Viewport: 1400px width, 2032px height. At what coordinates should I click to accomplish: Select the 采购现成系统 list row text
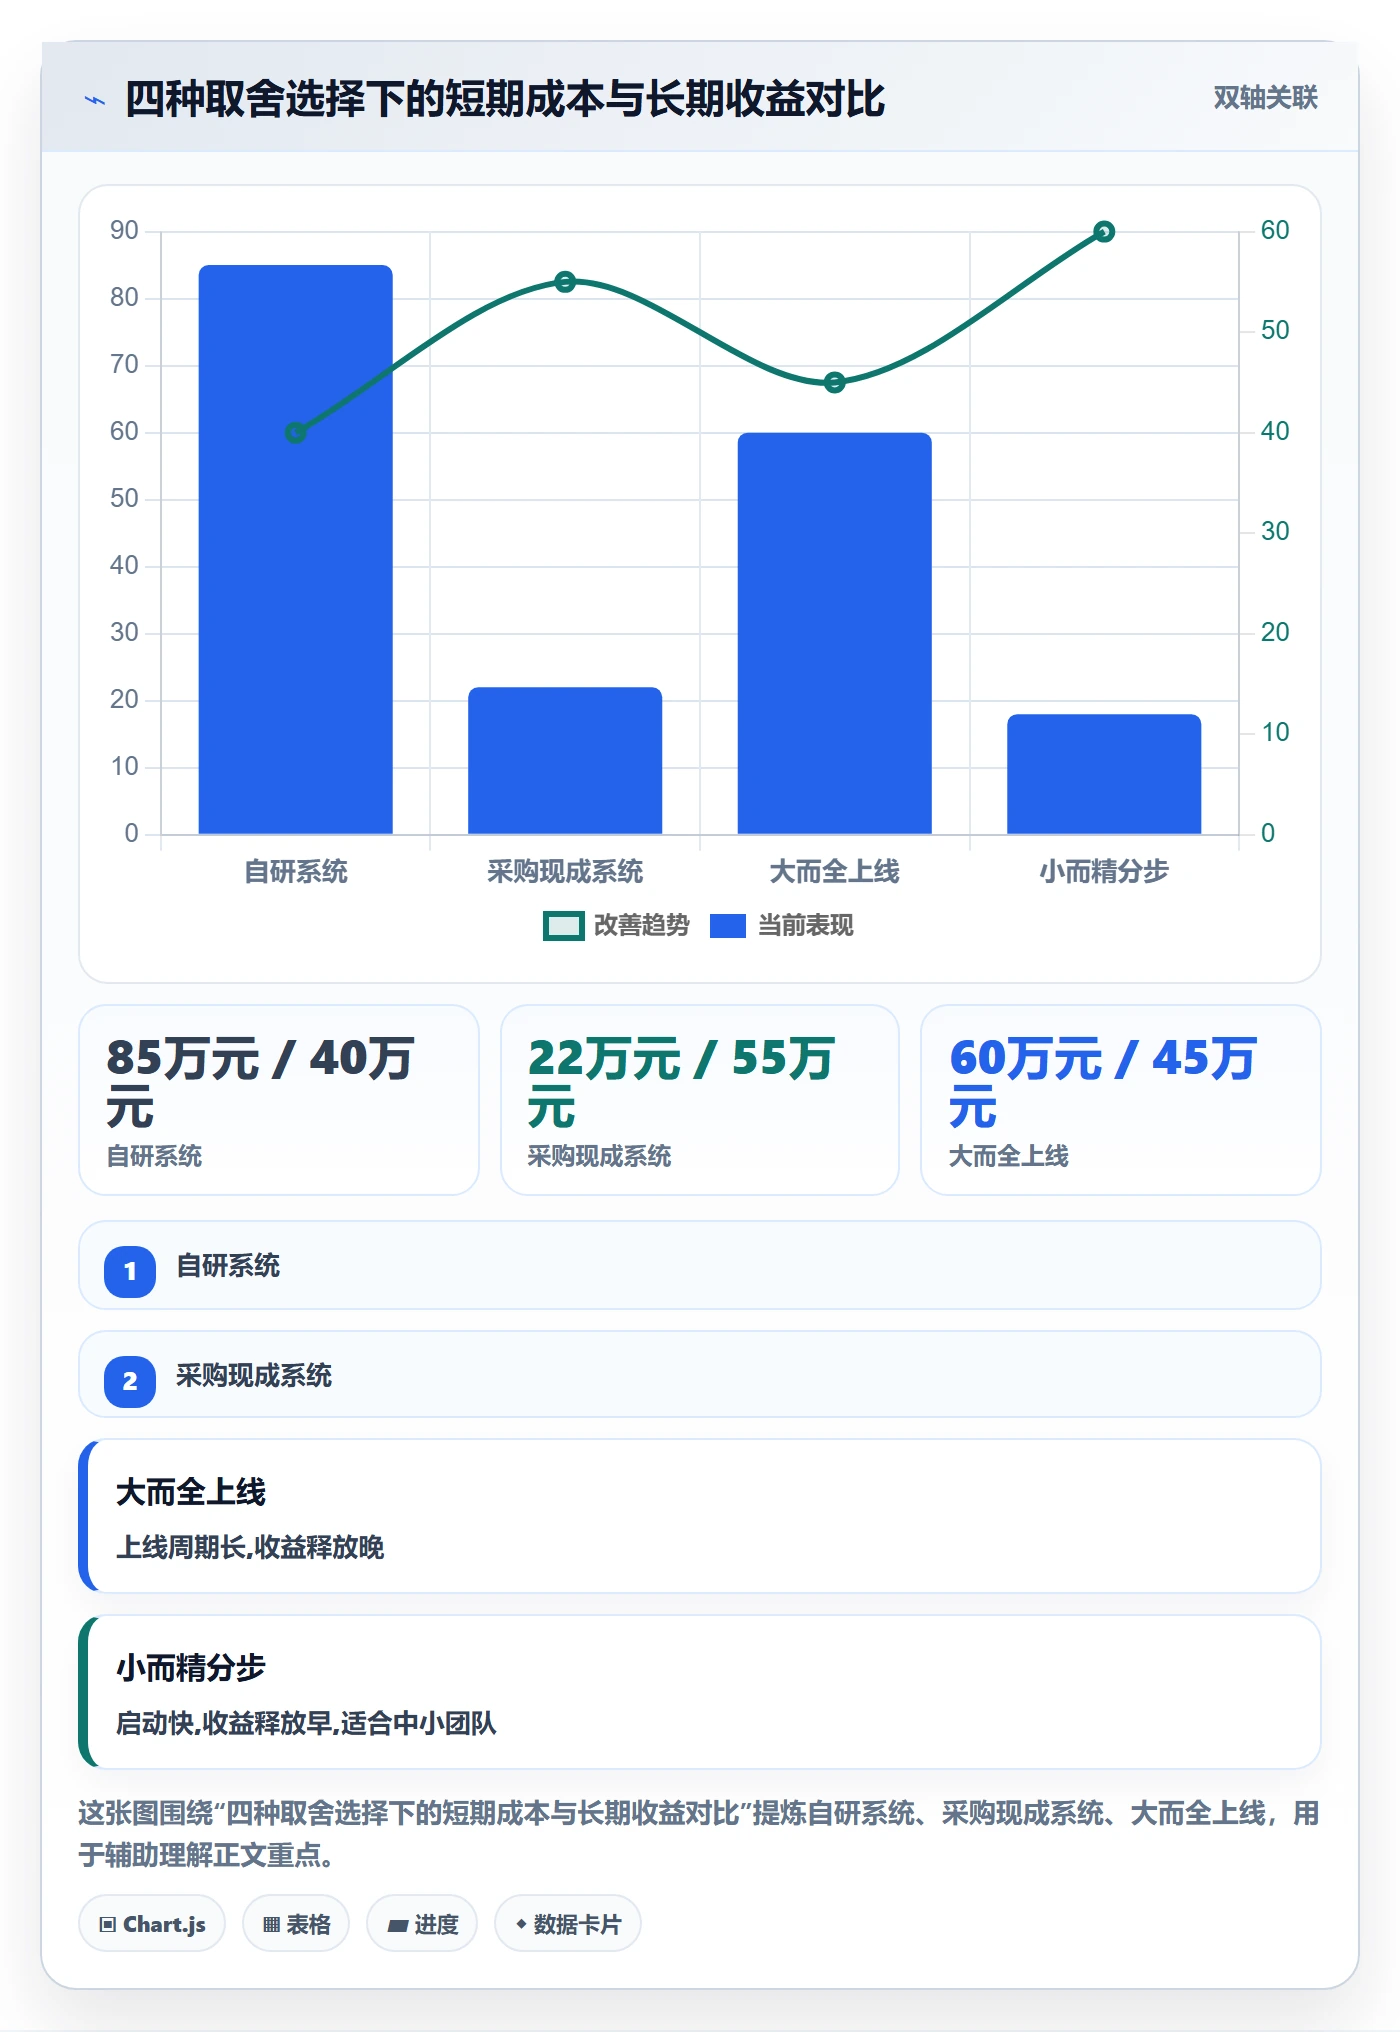(254, 1376)
